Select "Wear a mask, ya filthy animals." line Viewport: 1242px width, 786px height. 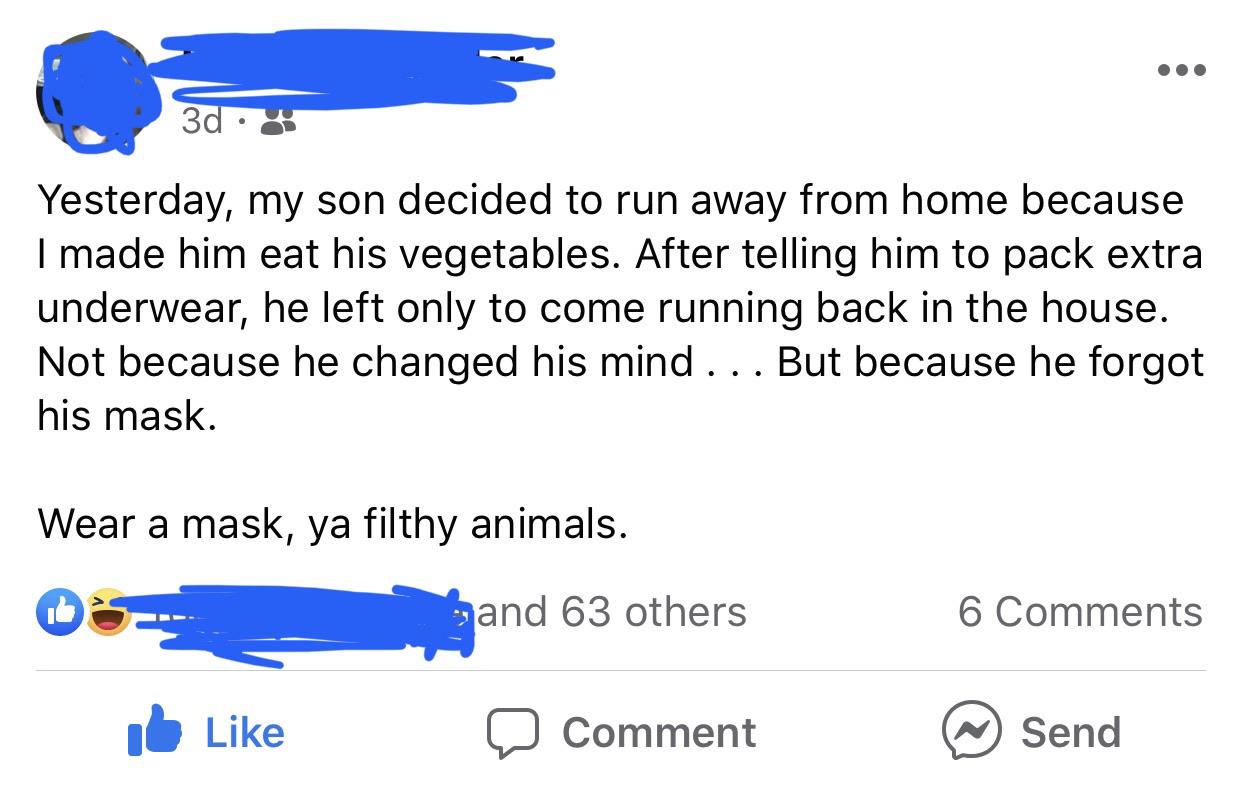(x=333, y=524)
